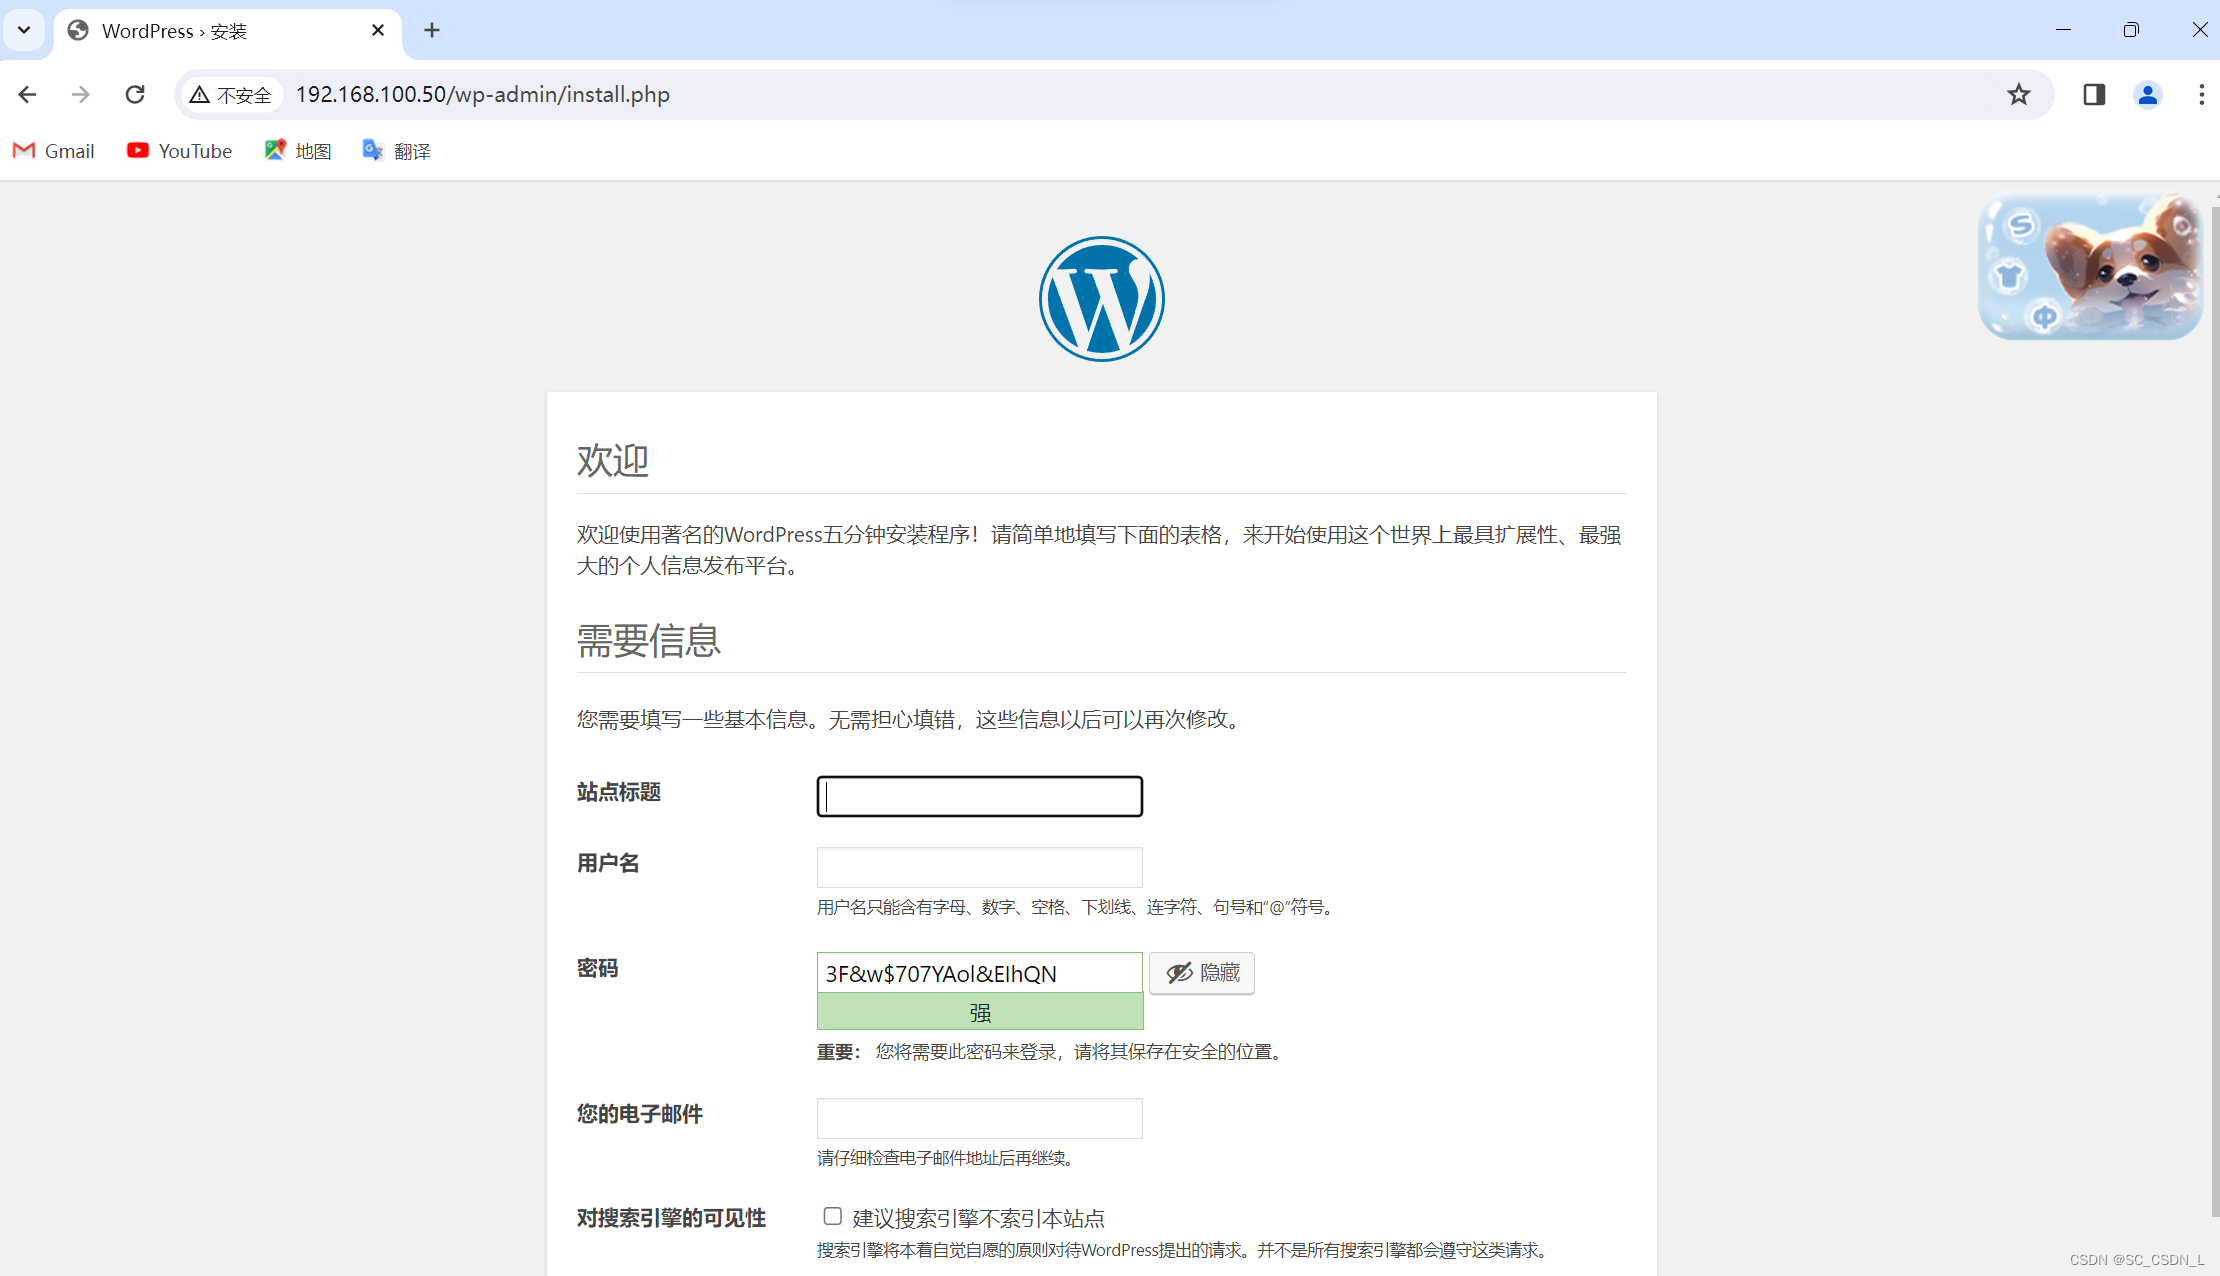Open the tab search dropdown arrow
2220x1276 pixels.
pos(24,30)
